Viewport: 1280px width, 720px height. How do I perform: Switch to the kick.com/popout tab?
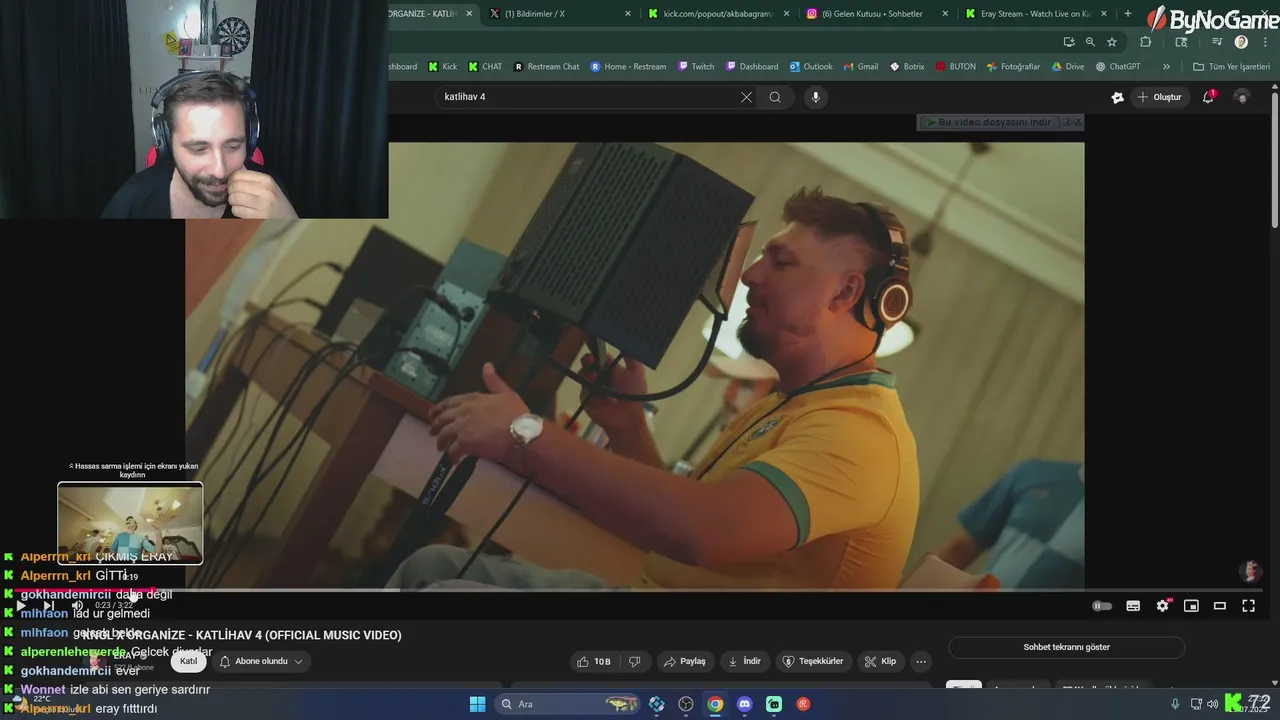(x=717, y=14)
